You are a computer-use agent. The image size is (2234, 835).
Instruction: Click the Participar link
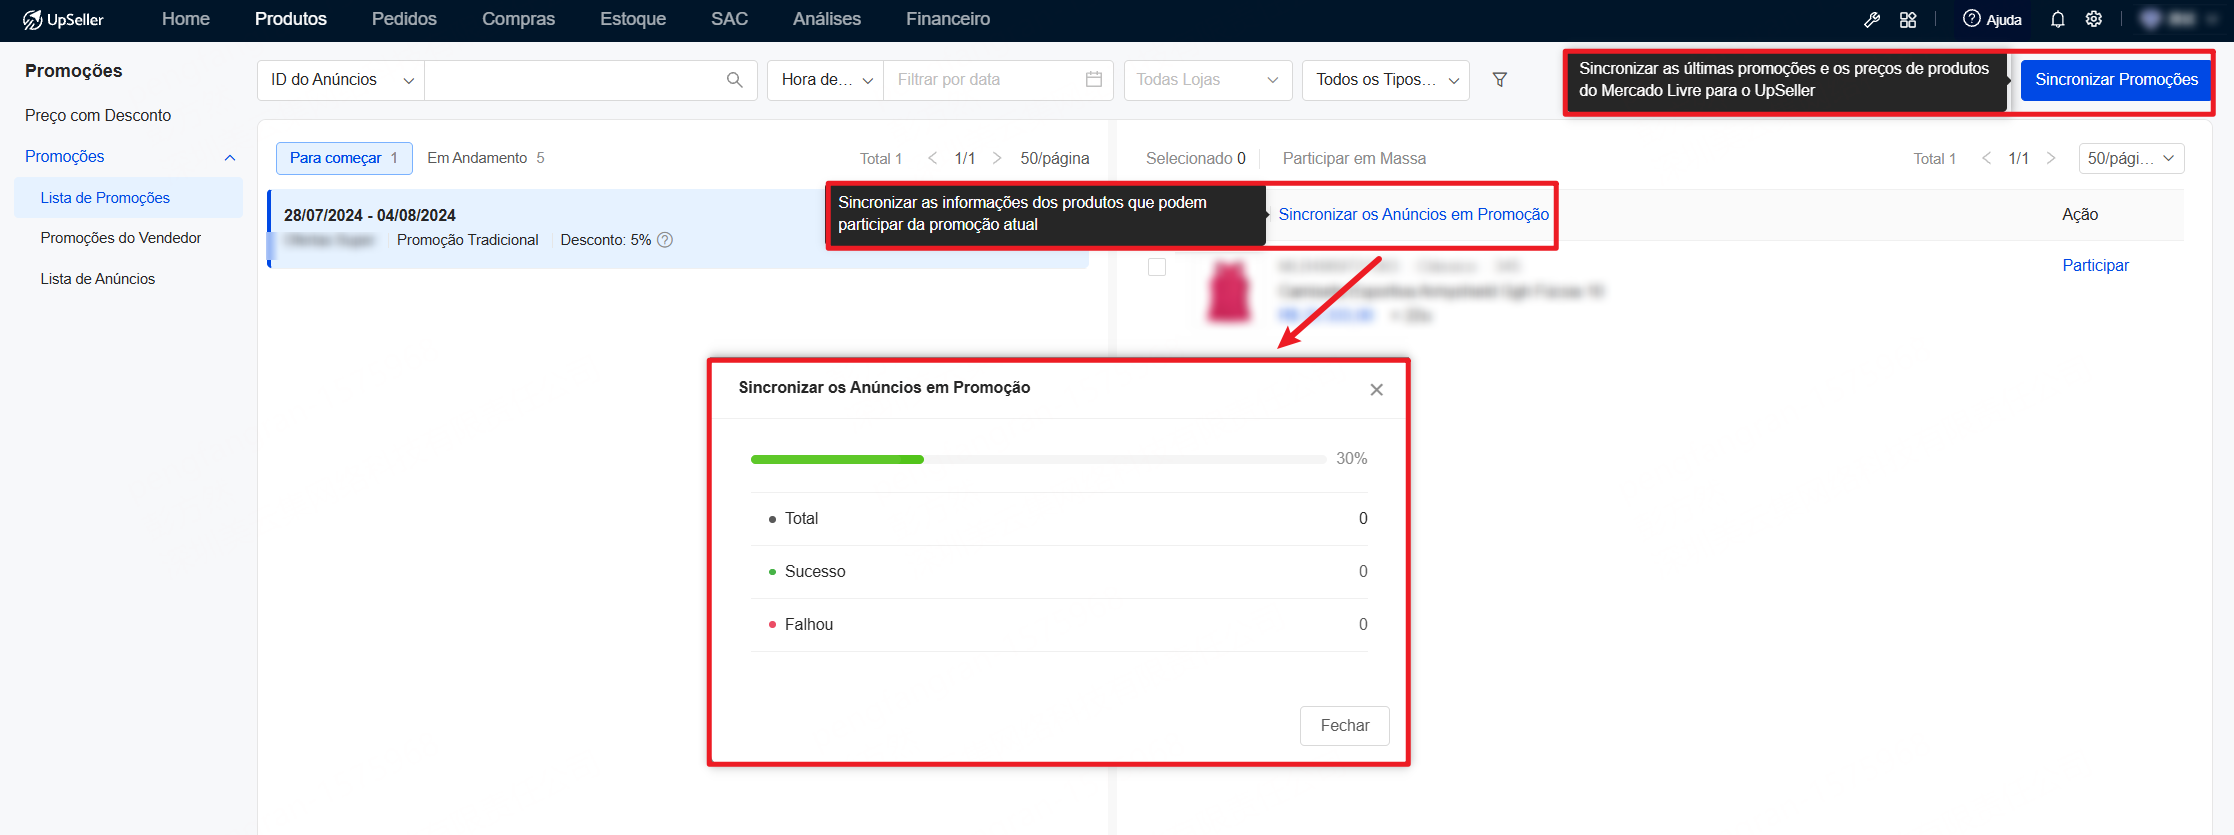click(x=2095, y=265)
